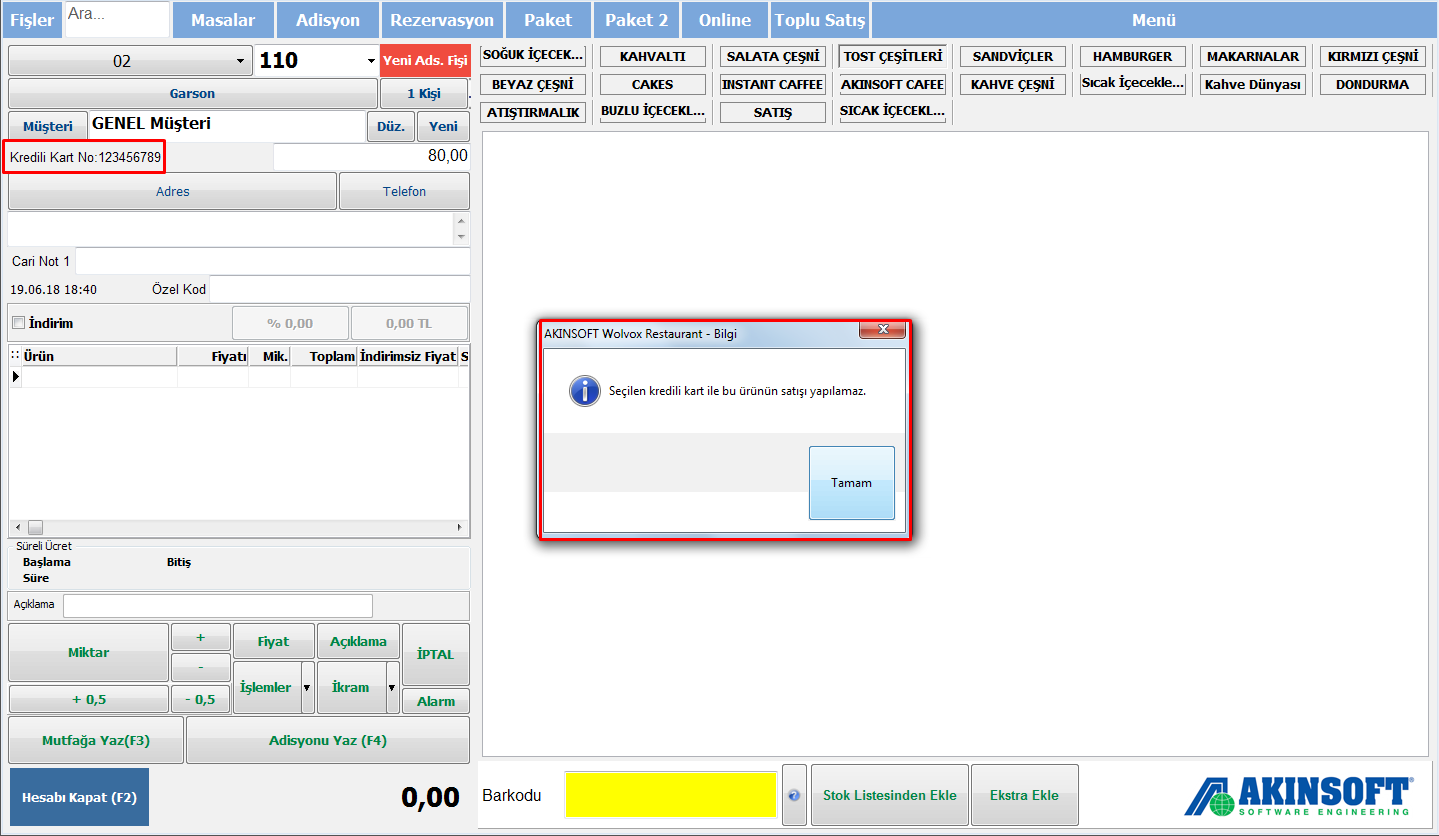Screen dimensions: 1439x836
Task: Open the İkram dropdown arrow
Action: coord(392,688)
